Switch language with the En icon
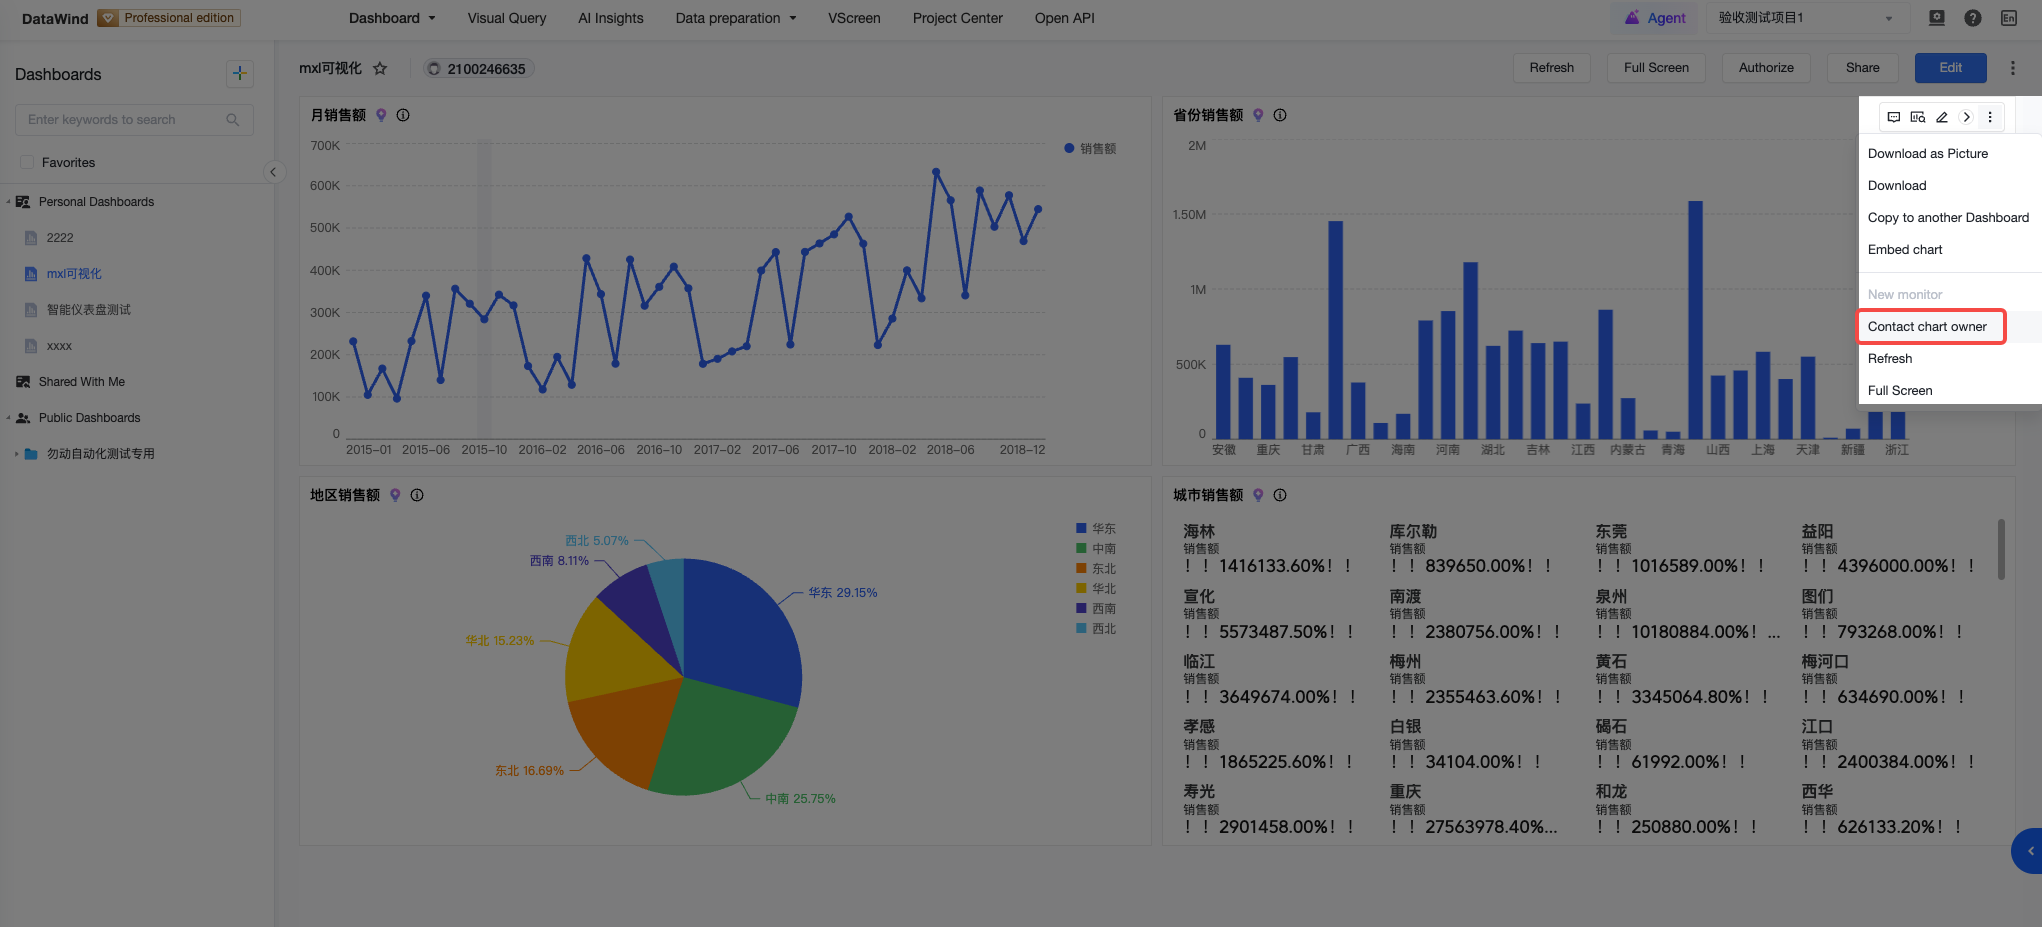 click(x=2008, y=18)
